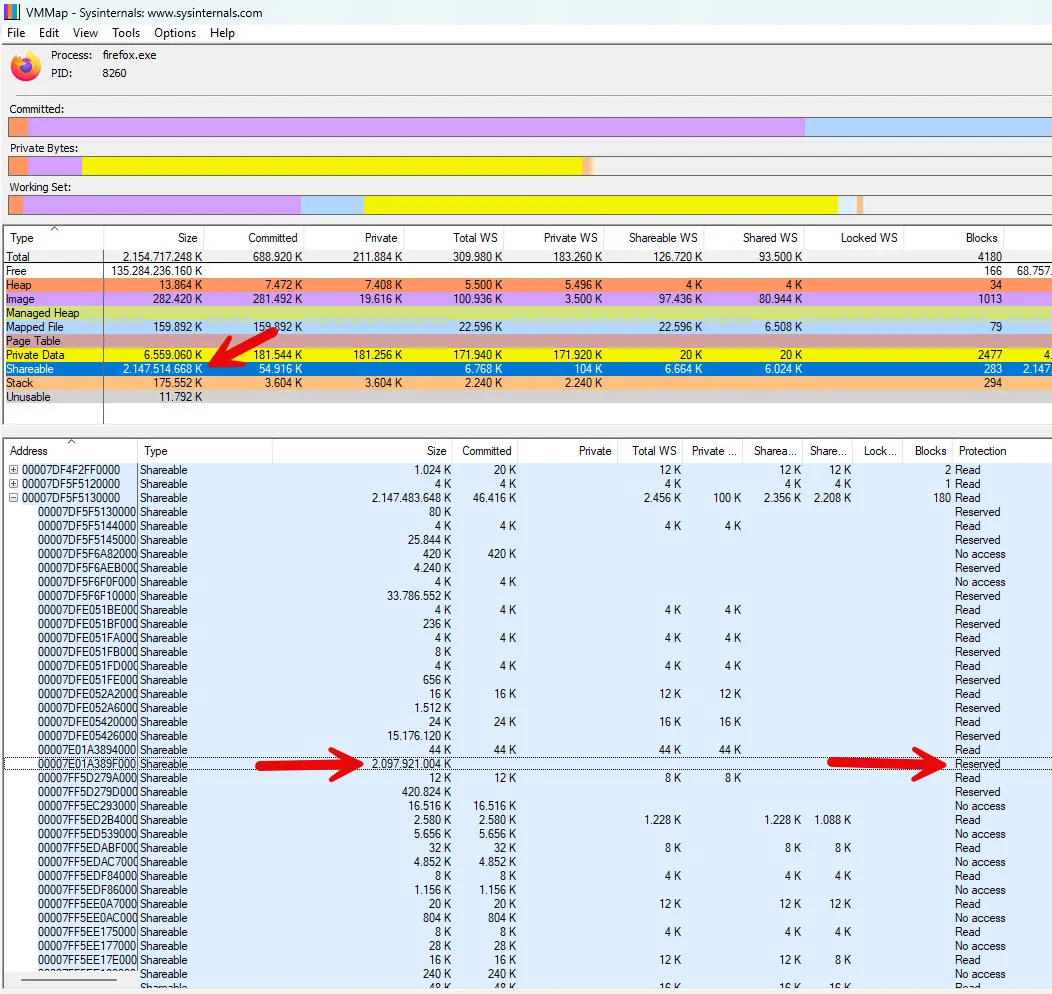Select the Stack row in the summary table
The width and height of the screenshot is (1052, 994).
point(528,383)
